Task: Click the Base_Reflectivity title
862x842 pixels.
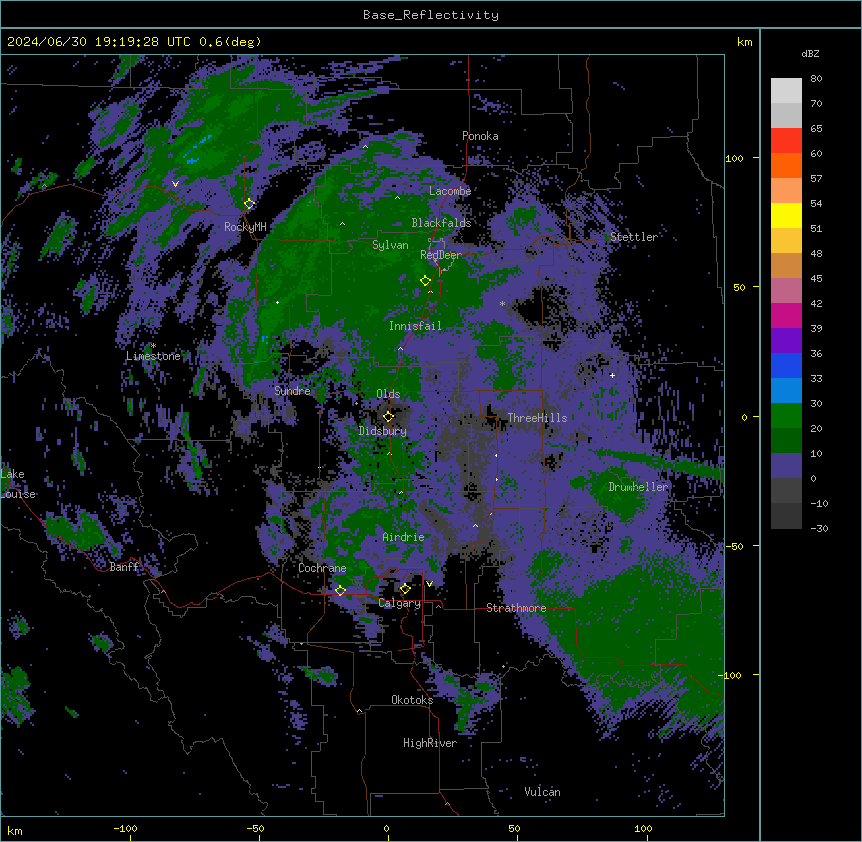Action: tap(431, 15)
